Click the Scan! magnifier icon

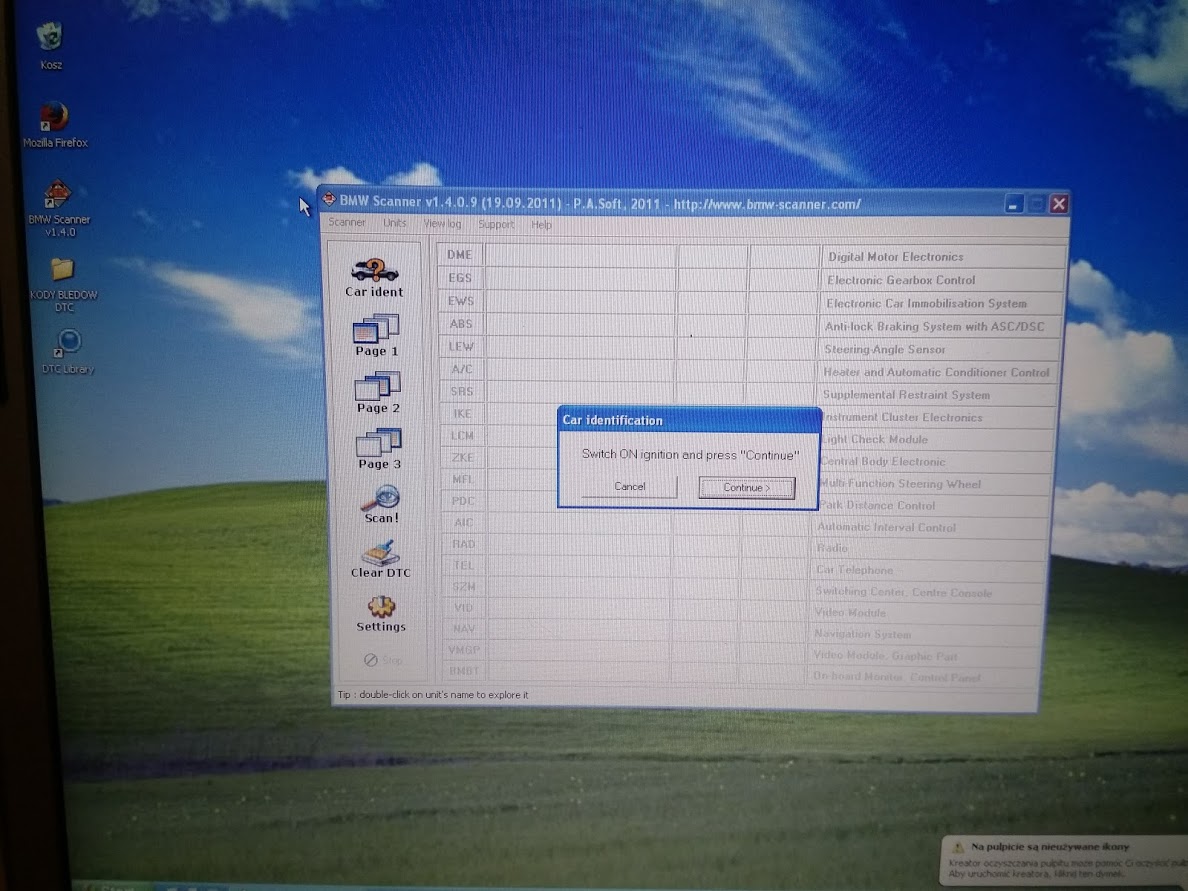[381, 498]
